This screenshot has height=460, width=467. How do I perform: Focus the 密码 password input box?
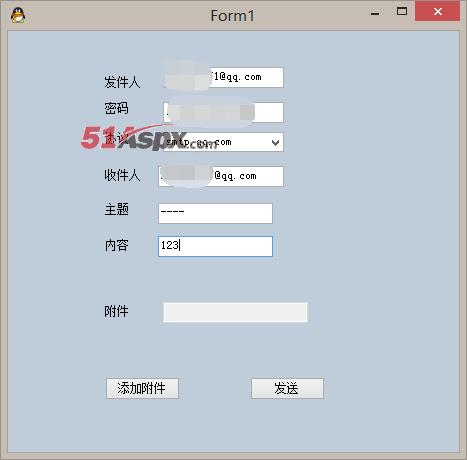coord(223,112)
